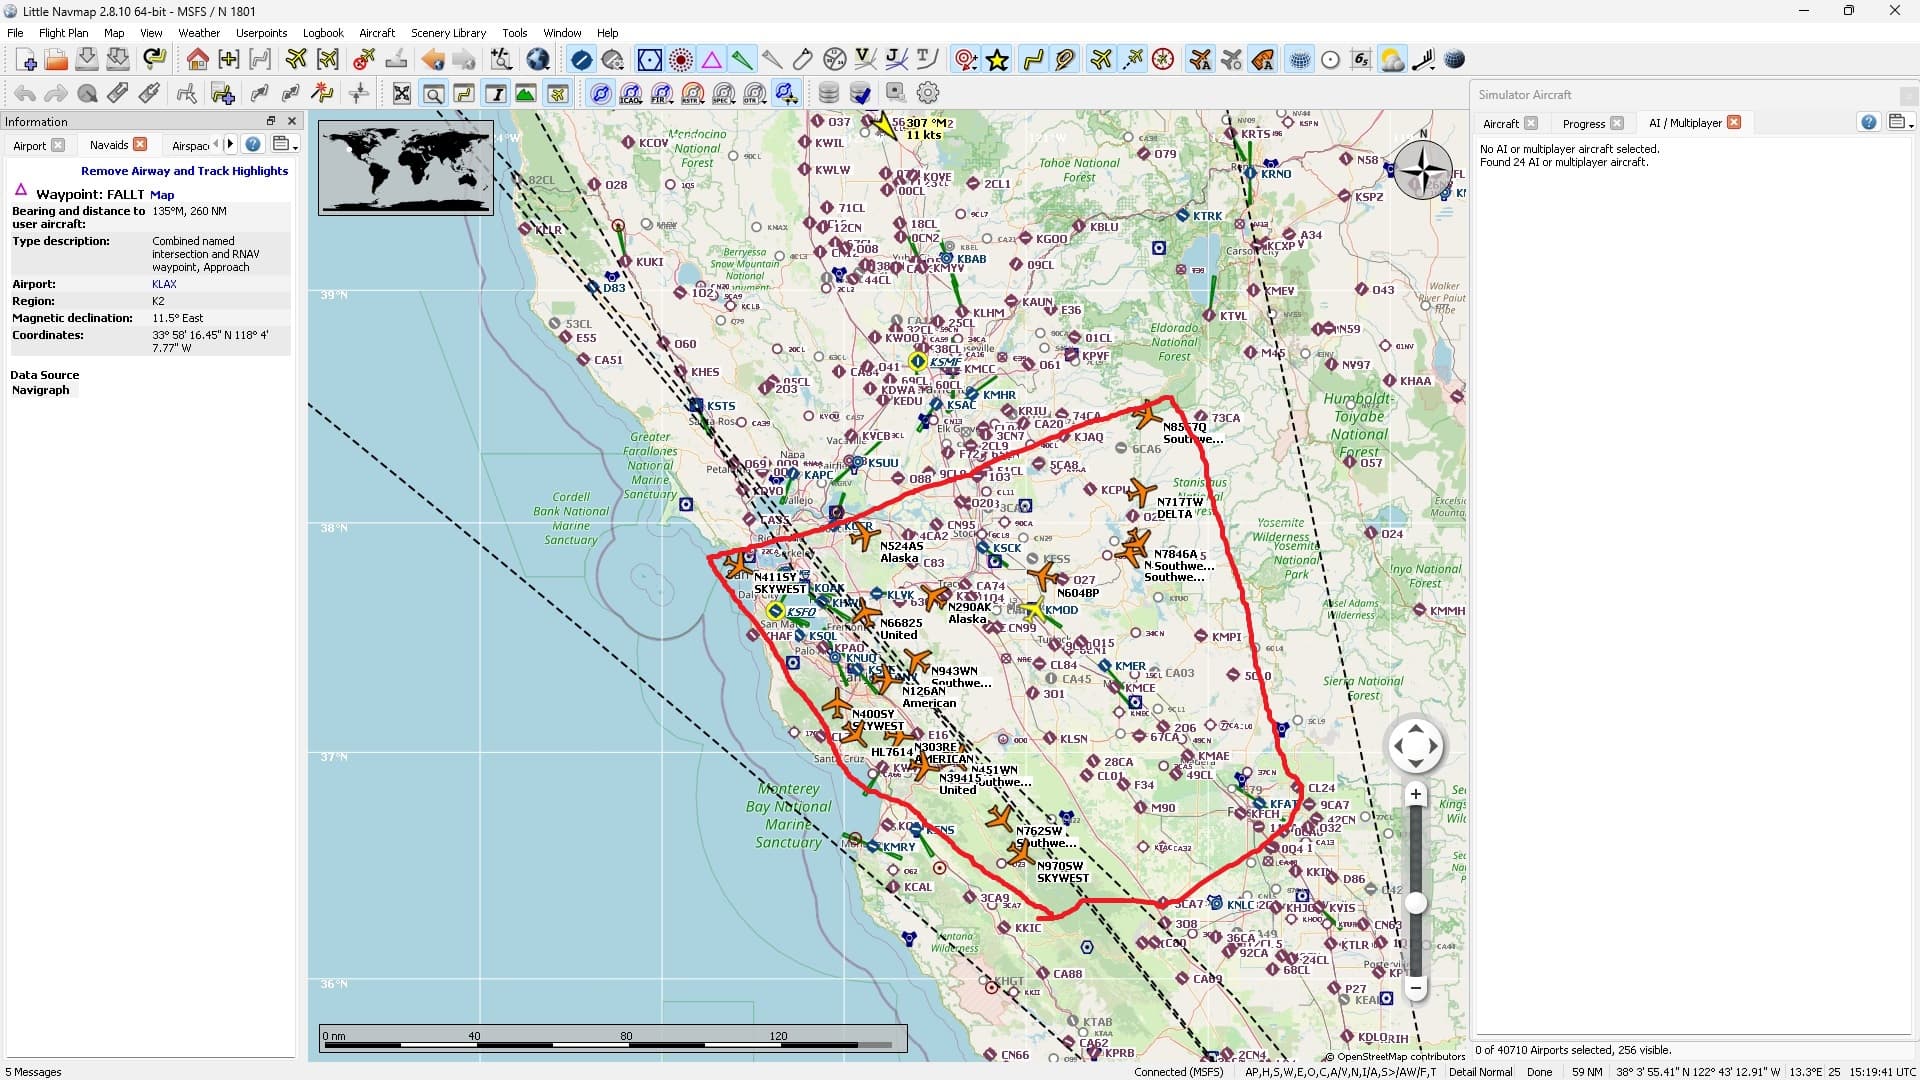Toggle the waypoints triangle icon

click(x=711, y=60)
